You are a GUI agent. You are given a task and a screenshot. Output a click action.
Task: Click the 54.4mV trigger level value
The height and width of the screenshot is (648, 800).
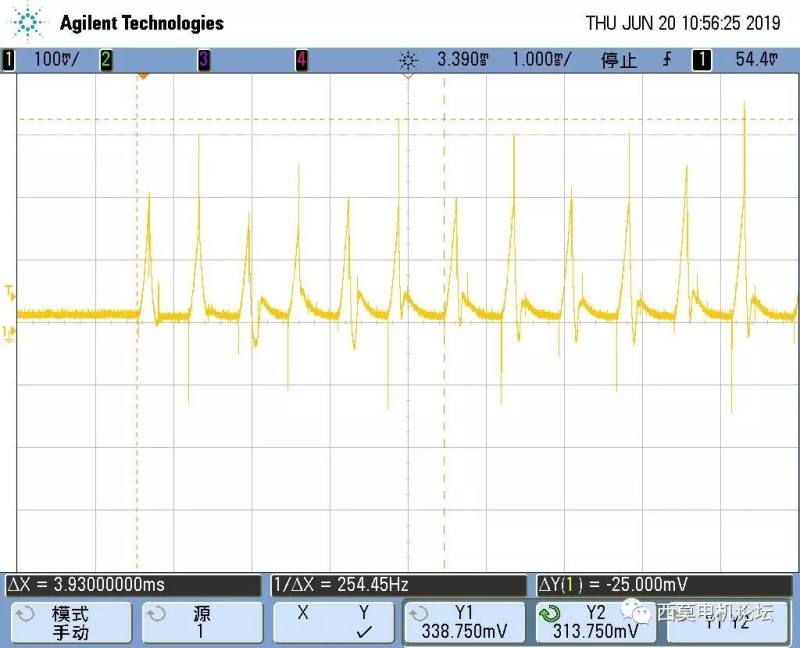756,60
